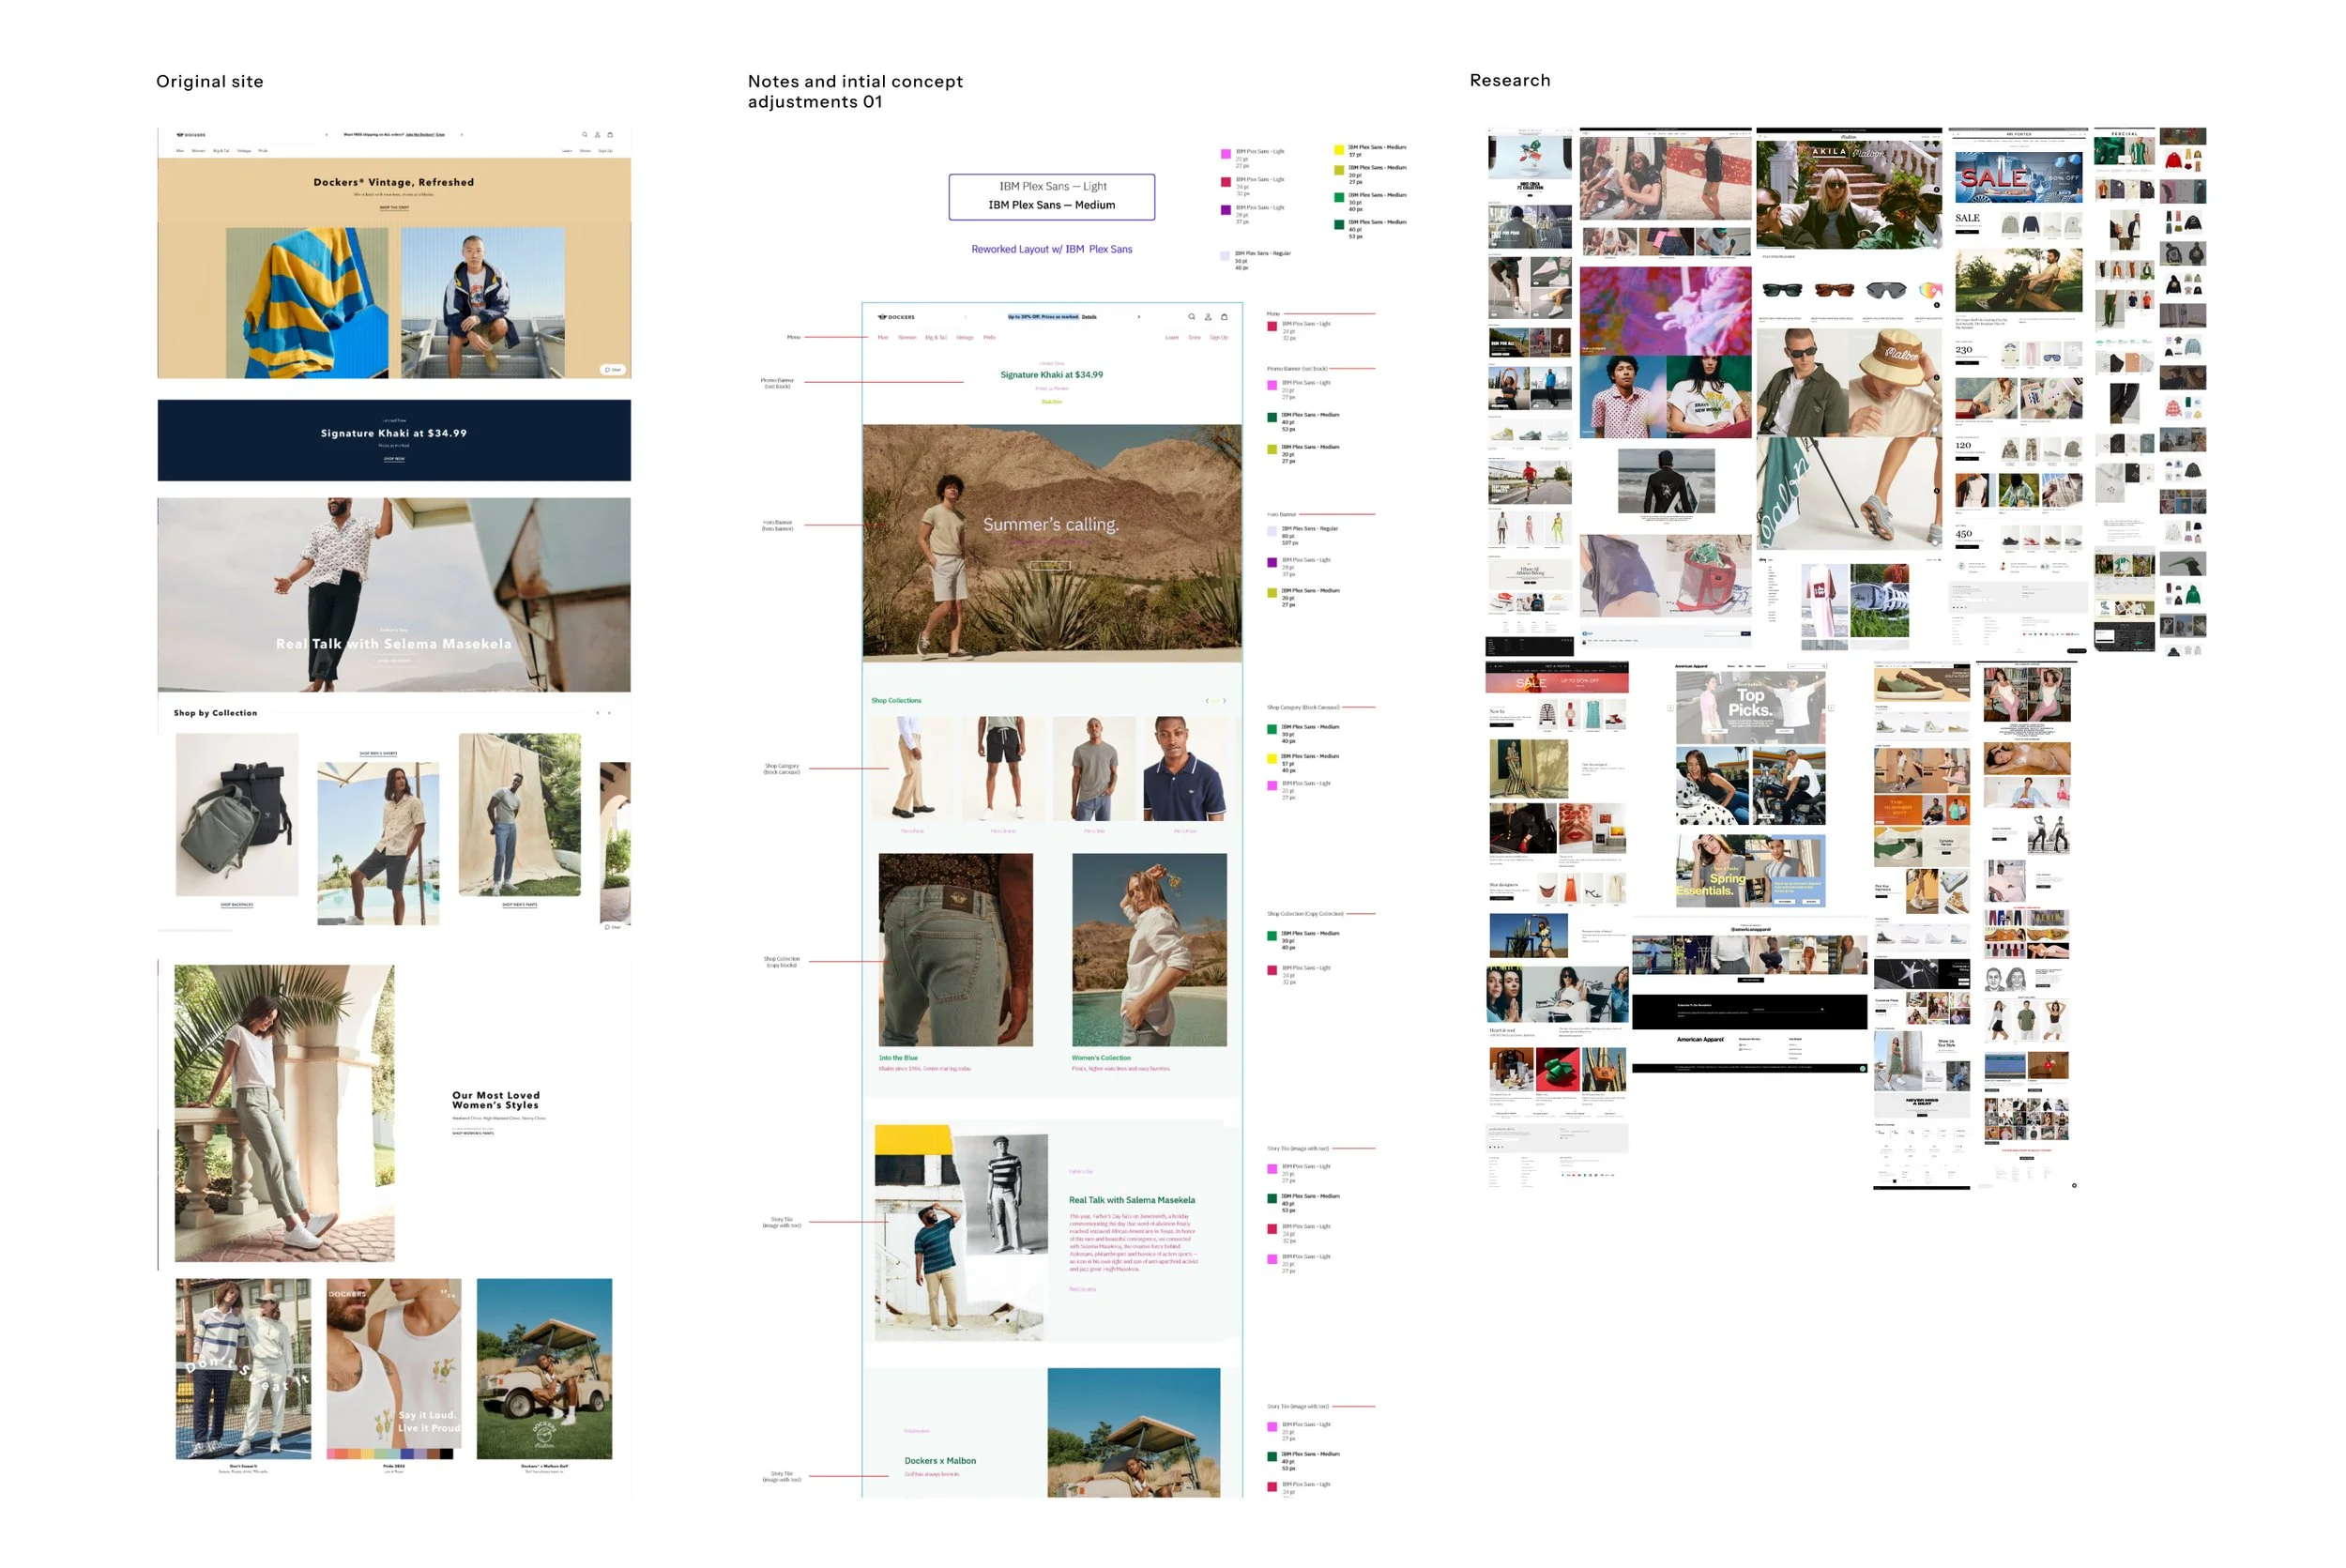Screen dimensions: 2346x1568
Task: Click Dockers logo in the concept mockup
Action: click(896, 317)
